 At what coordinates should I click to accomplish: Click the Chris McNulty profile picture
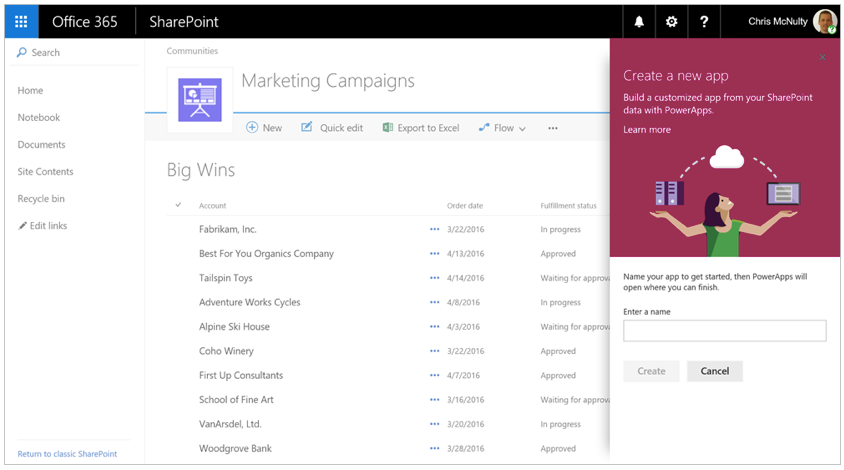[824, 21]
